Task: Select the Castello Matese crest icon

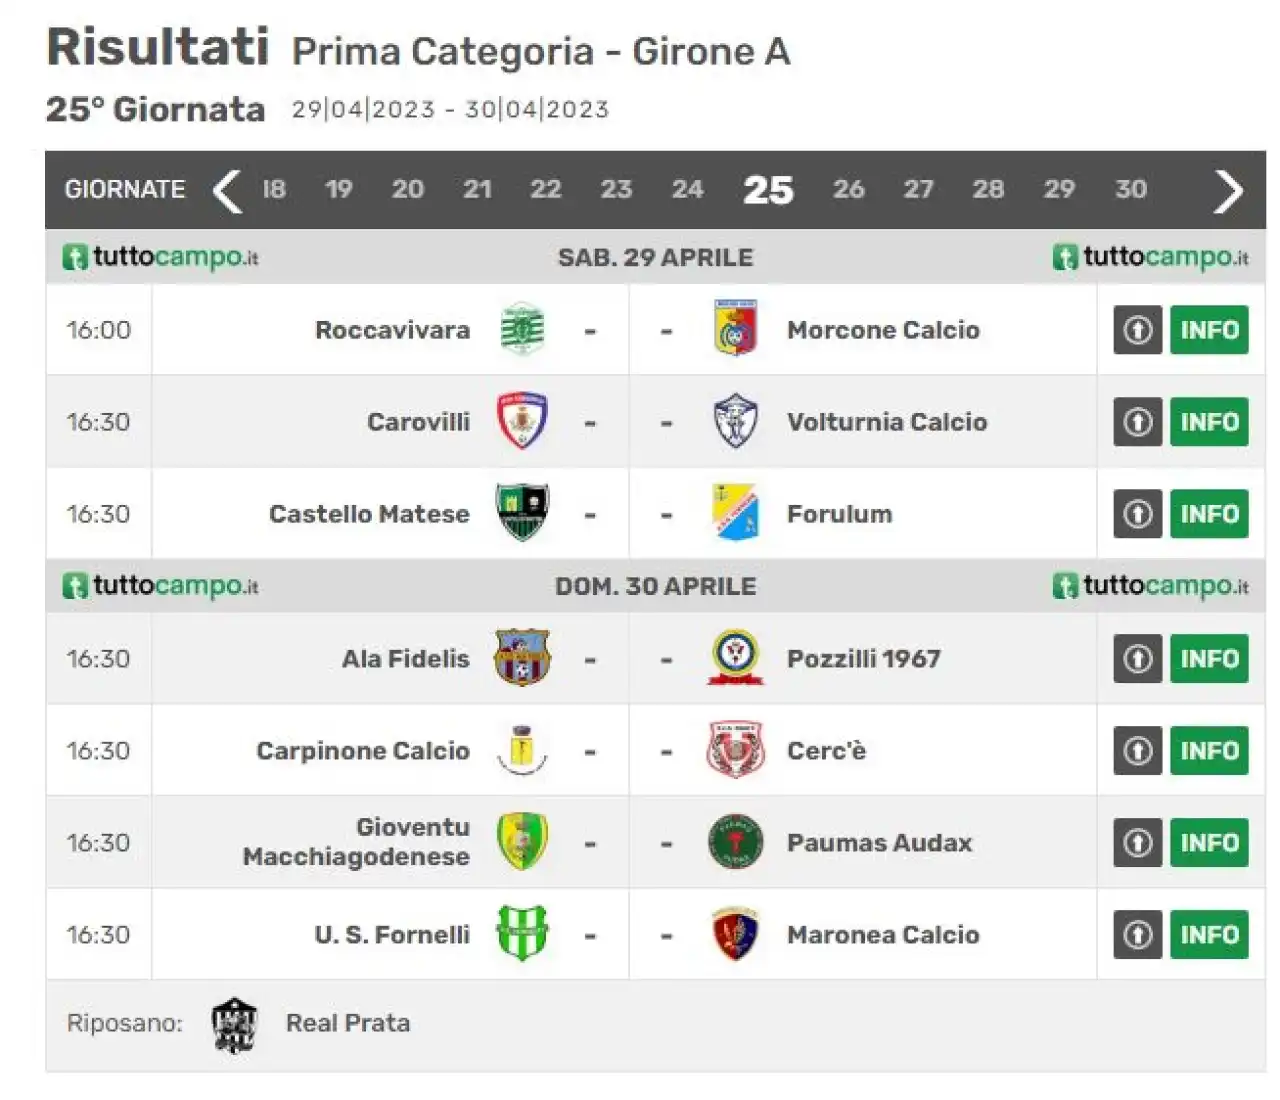Action: point(522,512)
